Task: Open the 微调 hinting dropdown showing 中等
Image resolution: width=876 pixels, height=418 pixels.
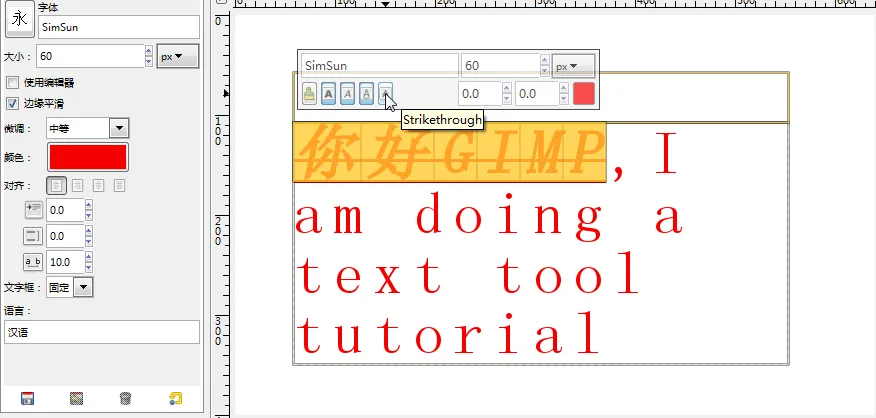Action: [x=87, y=128]
